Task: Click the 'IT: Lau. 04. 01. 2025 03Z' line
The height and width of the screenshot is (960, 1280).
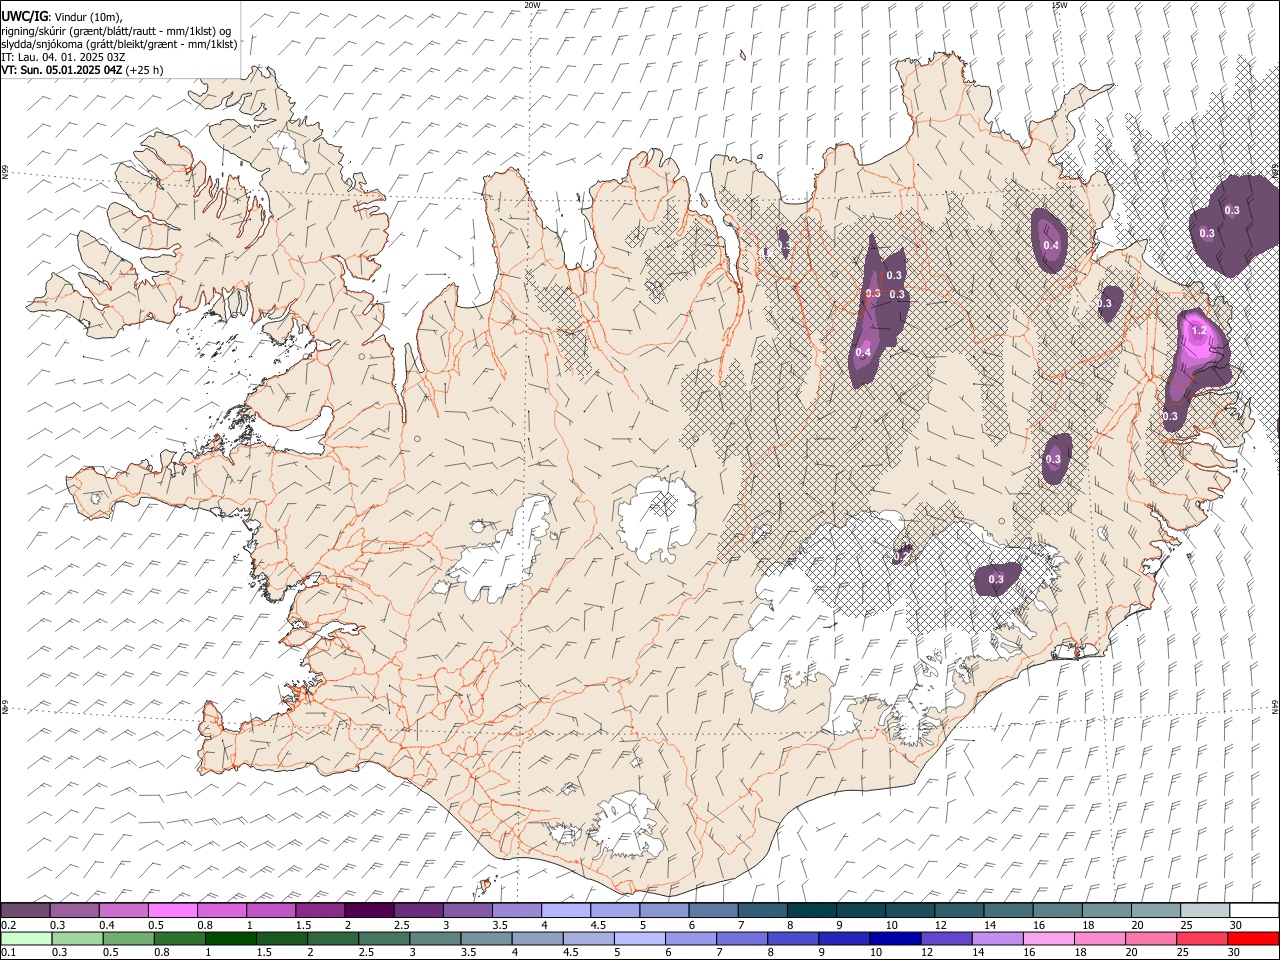Action: point(63,57)
